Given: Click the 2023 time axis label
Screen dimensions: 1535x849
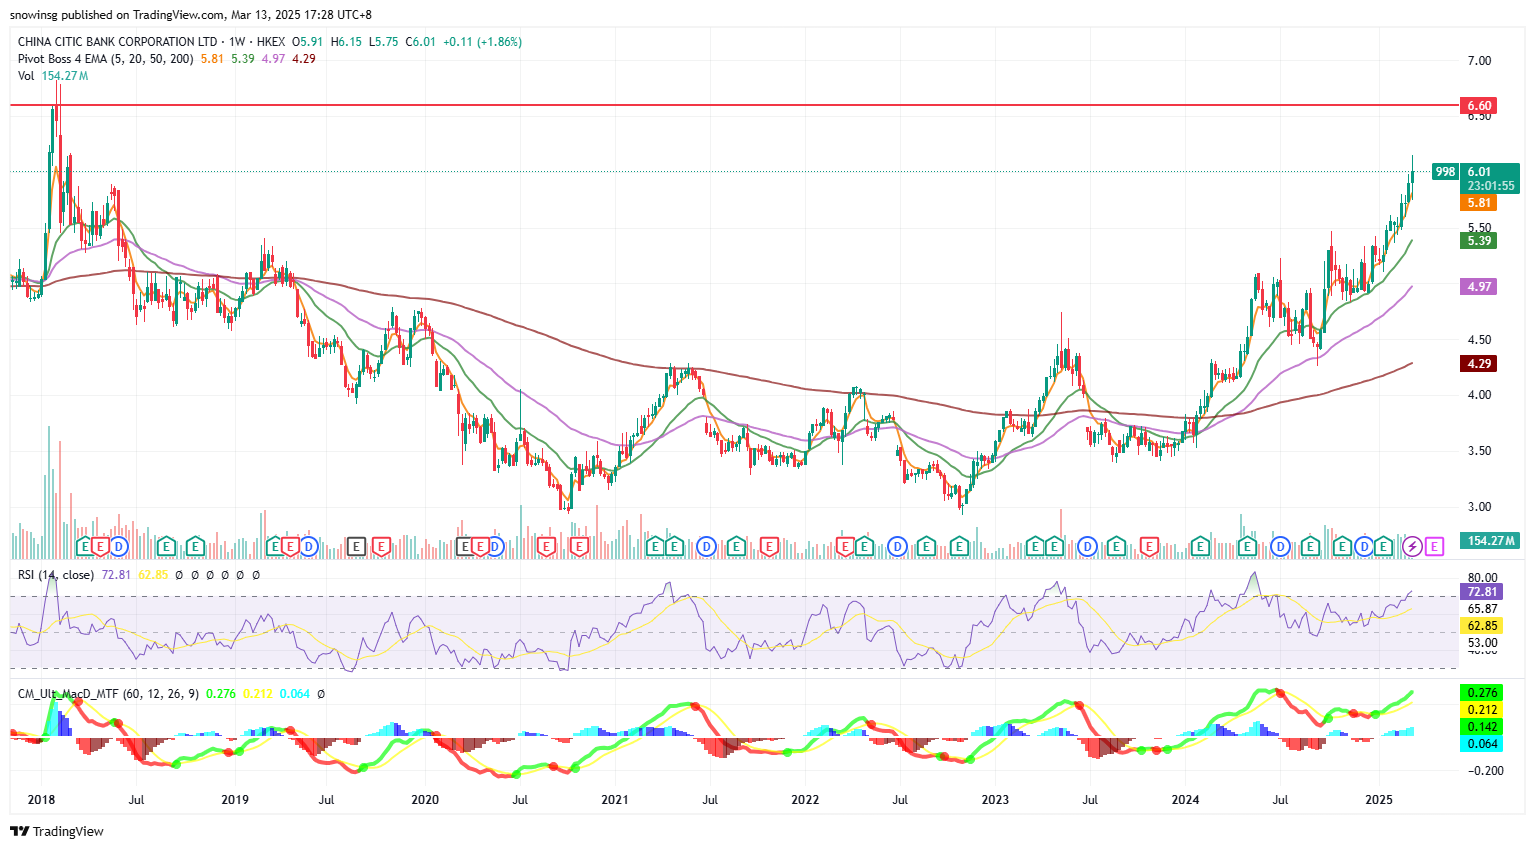Looking at the screenshot, I should point(995,800).
